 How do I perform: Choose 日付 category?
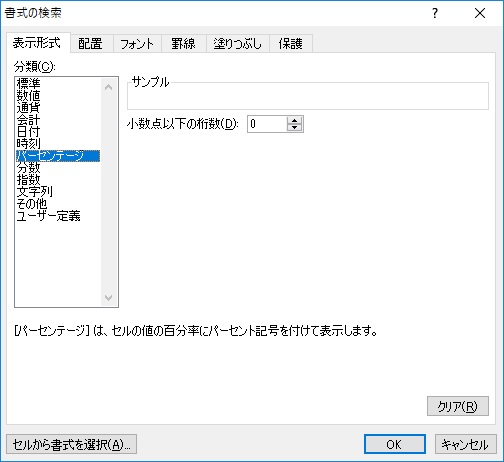(x=29, y=132)
